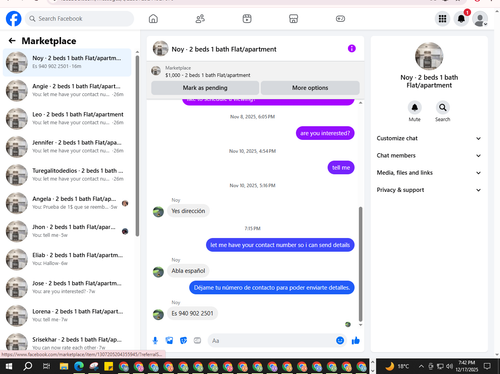Click the 'Abla español' message bubble
This screenshot has height=374, width=500.
(188, 271)
